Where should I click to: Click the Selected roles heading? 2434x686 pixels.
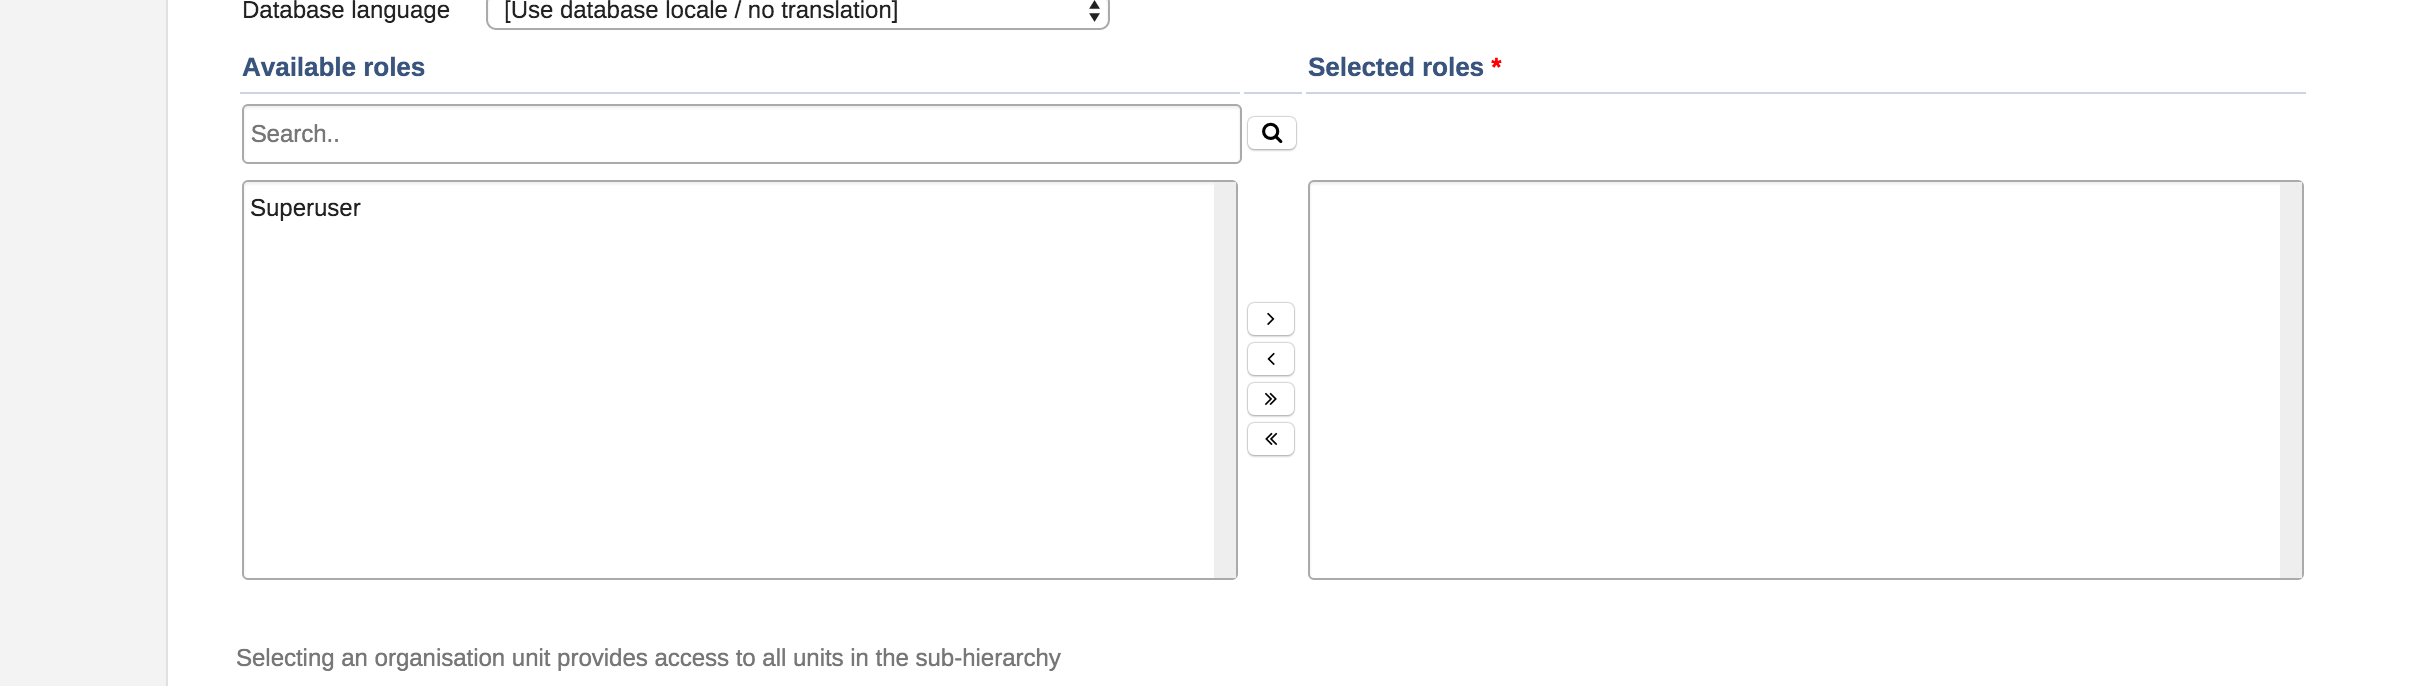[1395, 67]
